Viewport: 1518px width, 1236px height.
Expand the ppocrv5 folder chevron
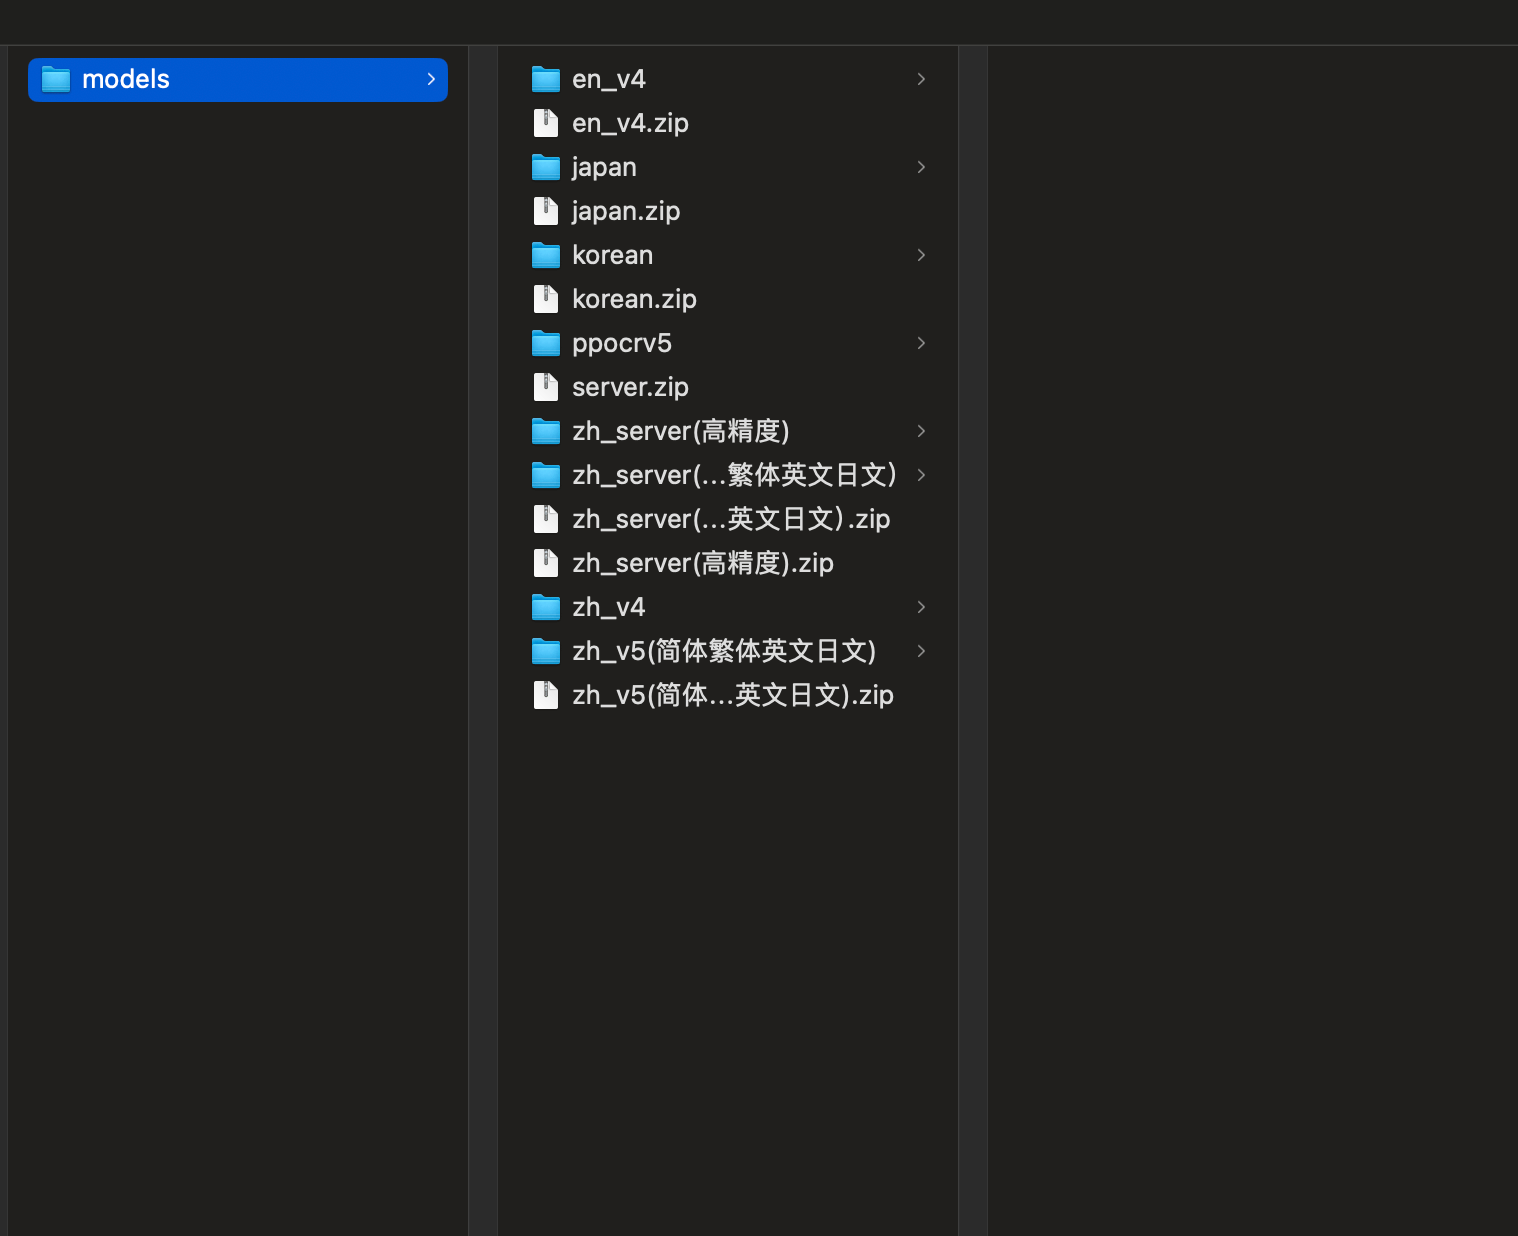[921, 343]
